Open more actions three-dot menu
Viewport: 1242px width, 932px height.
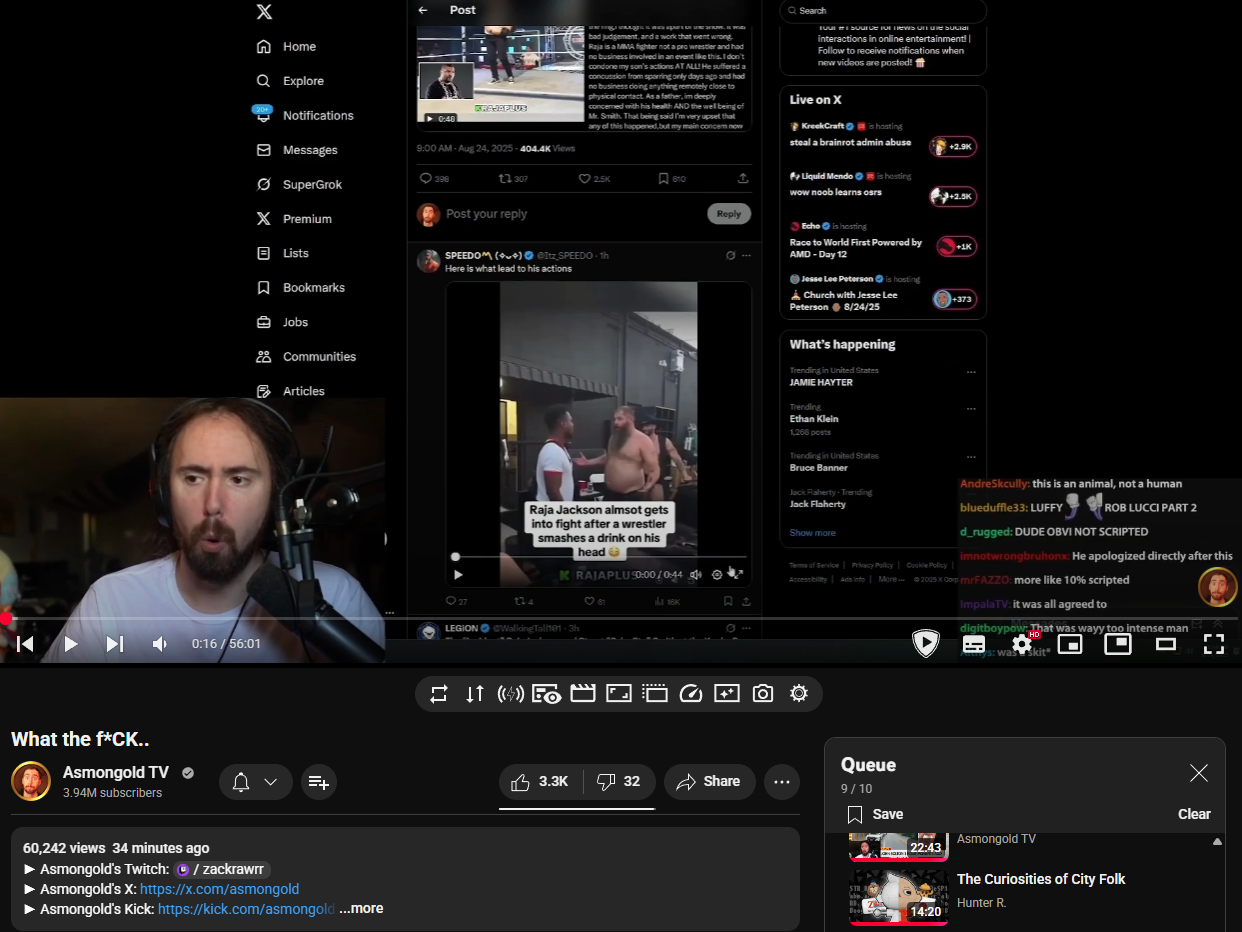(782, 782)
